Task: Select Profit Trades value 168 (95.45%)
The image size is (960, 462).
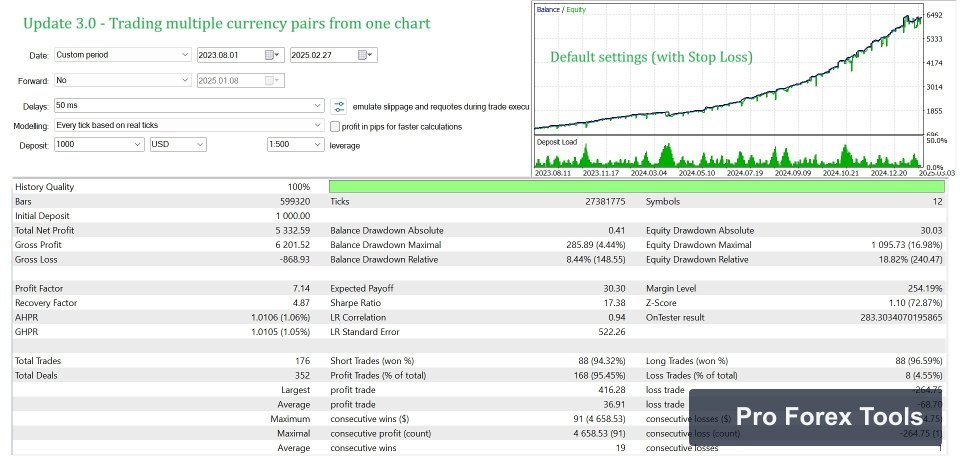Action: click(598, 376)
